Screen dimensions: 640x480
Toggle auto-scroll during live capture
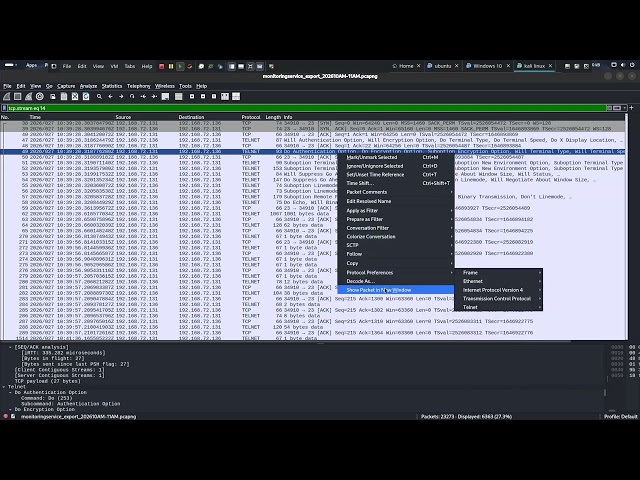tap(165, 97)
